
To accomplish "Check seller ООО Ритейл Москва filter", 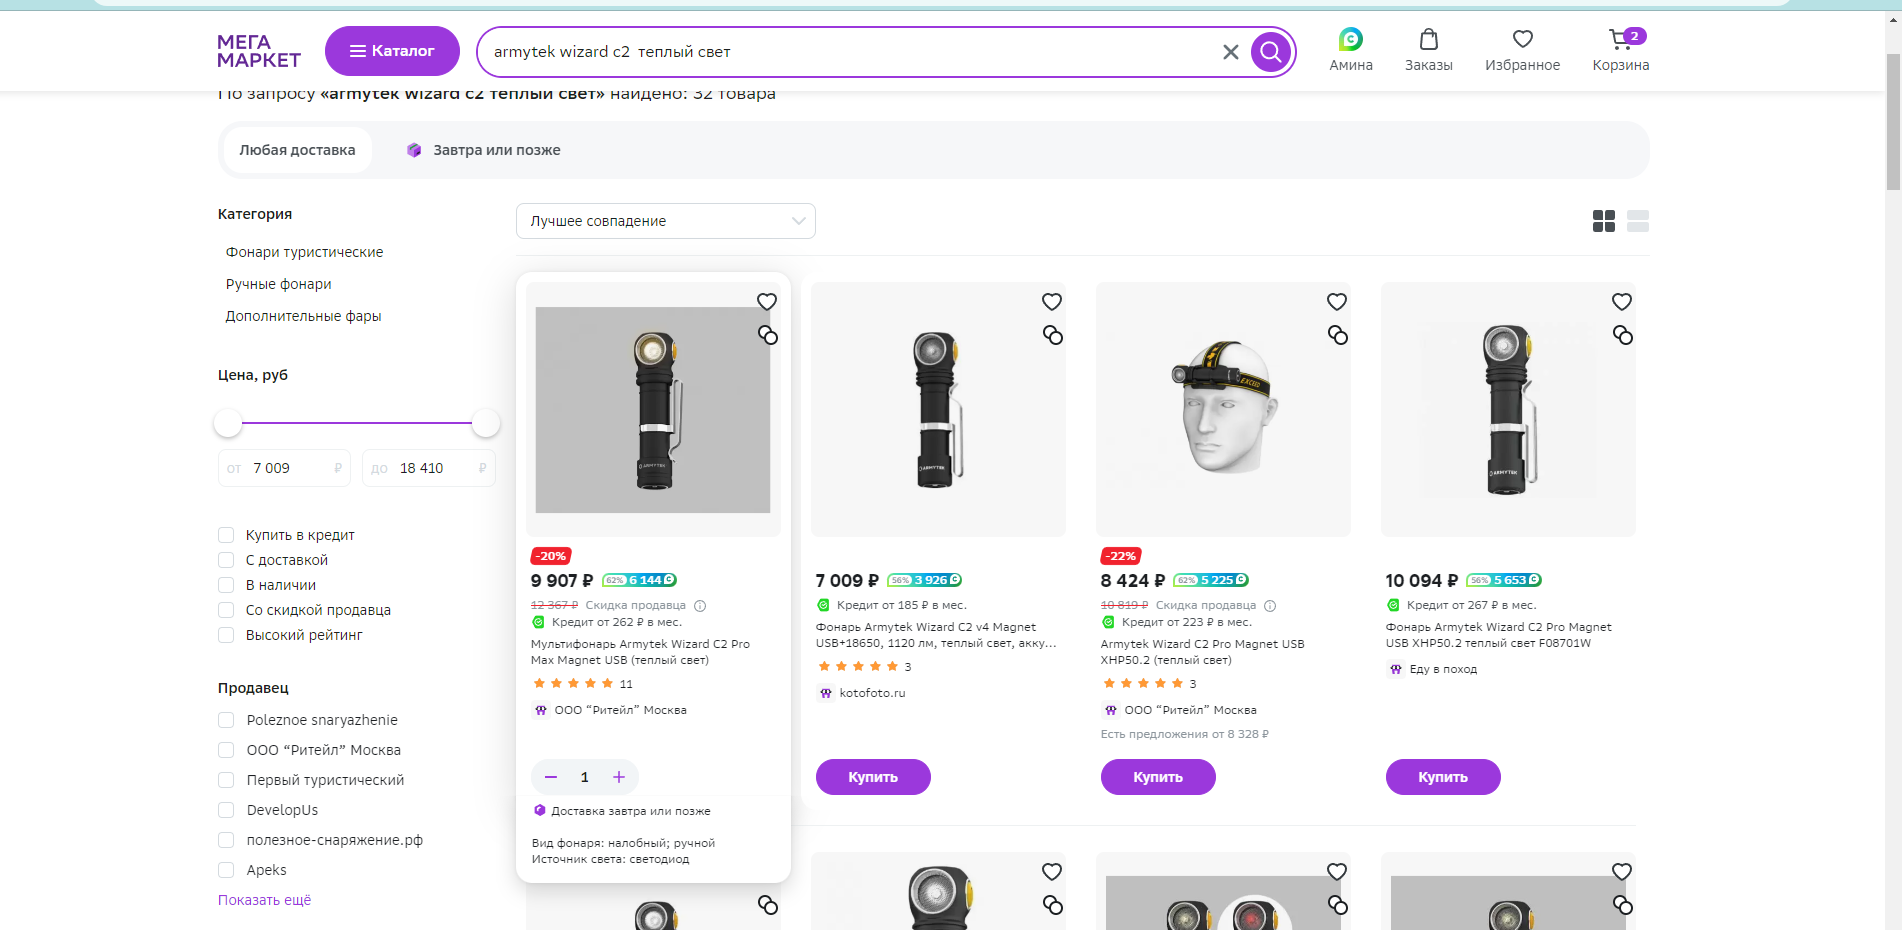I will (226, 750).
